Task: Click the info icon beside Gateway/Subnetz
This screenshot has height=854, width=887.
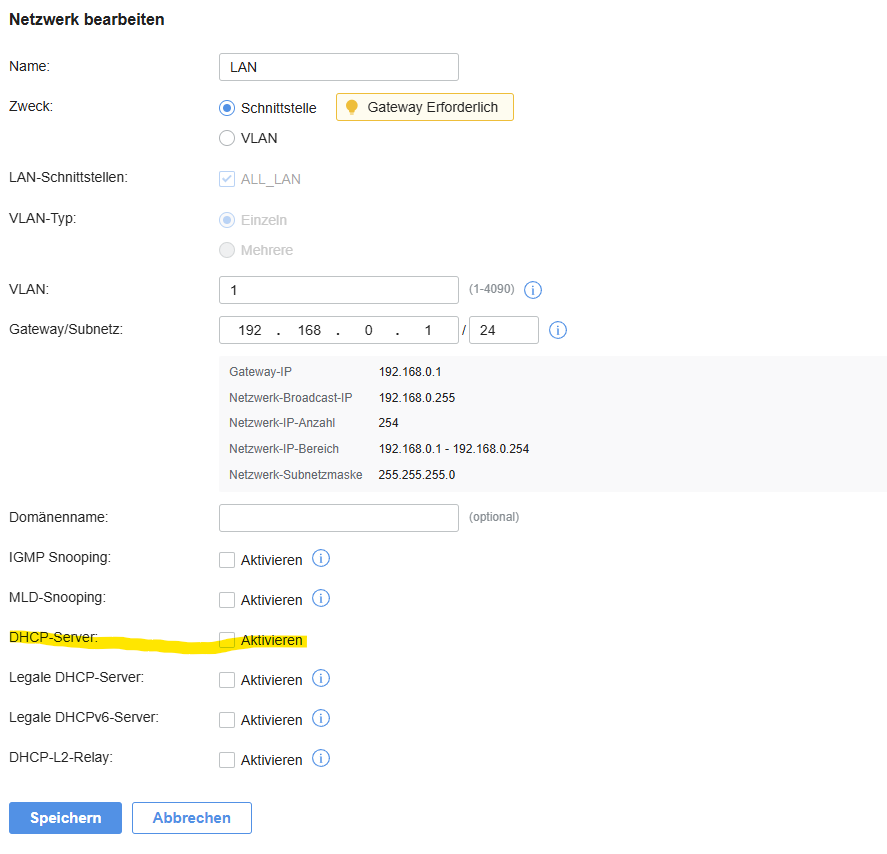Action: coord(558,330)
